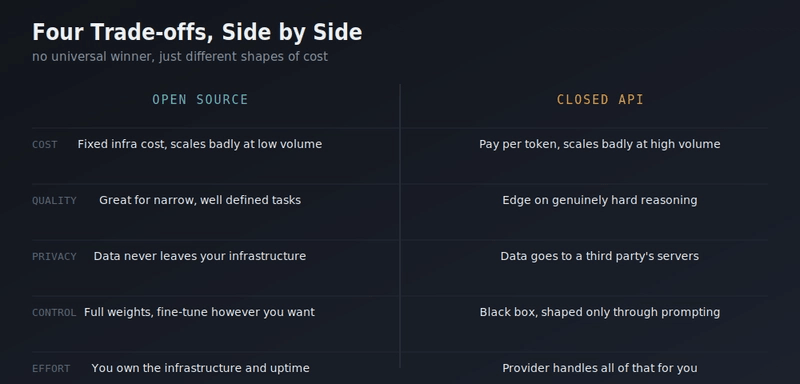Select the QUALITY row label
This screenshot has width=800, height=384.
point(54,200)
